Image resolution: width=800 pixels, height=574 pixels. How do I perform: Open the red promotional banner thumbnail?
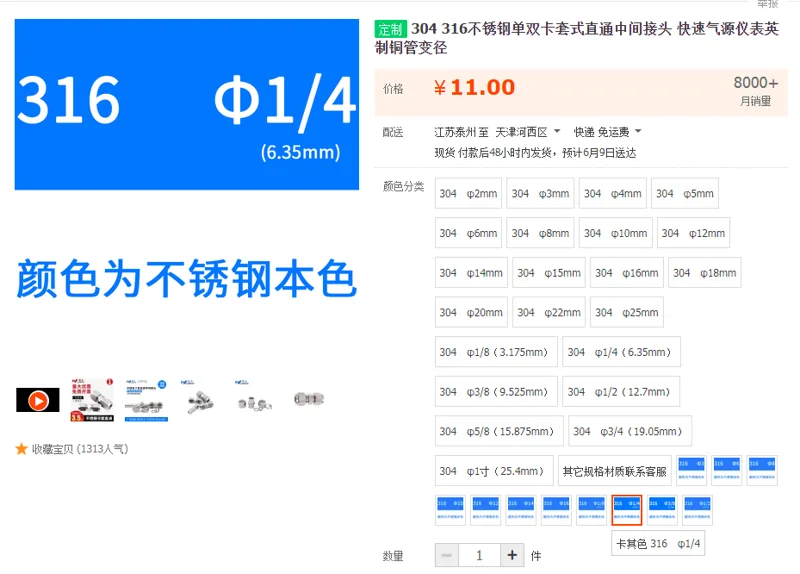tap(92, 400)
